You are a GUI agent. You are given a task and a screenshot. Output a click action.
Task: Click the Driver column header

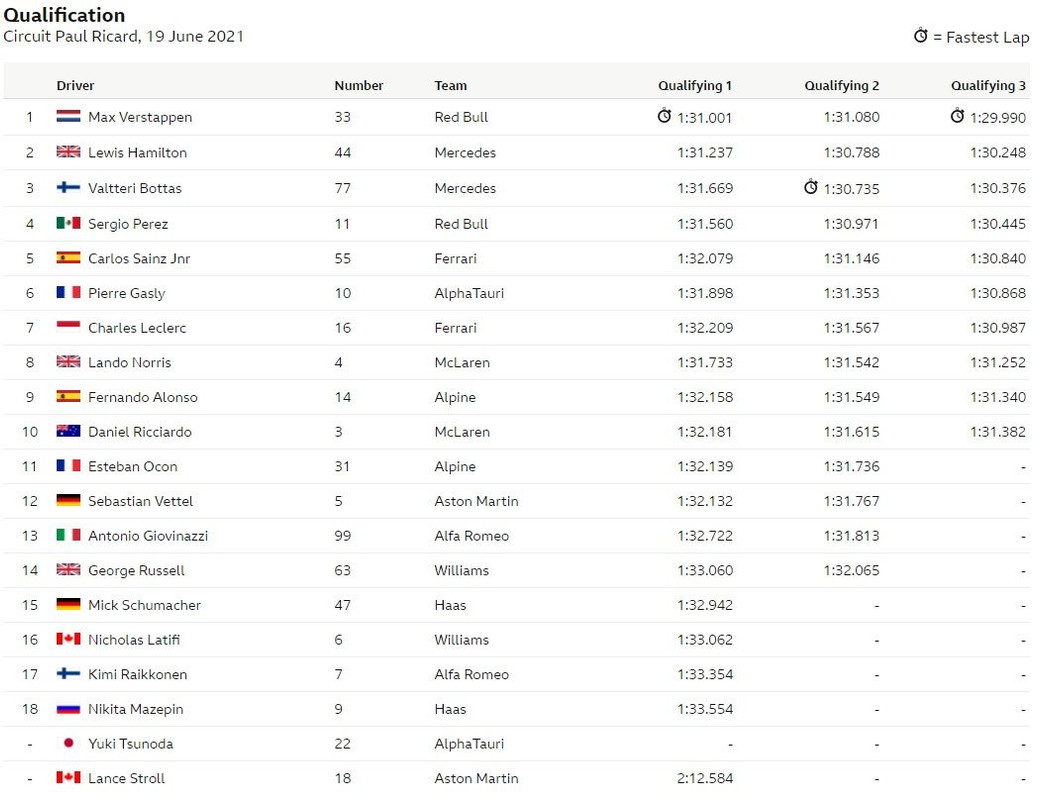point(75,85)
